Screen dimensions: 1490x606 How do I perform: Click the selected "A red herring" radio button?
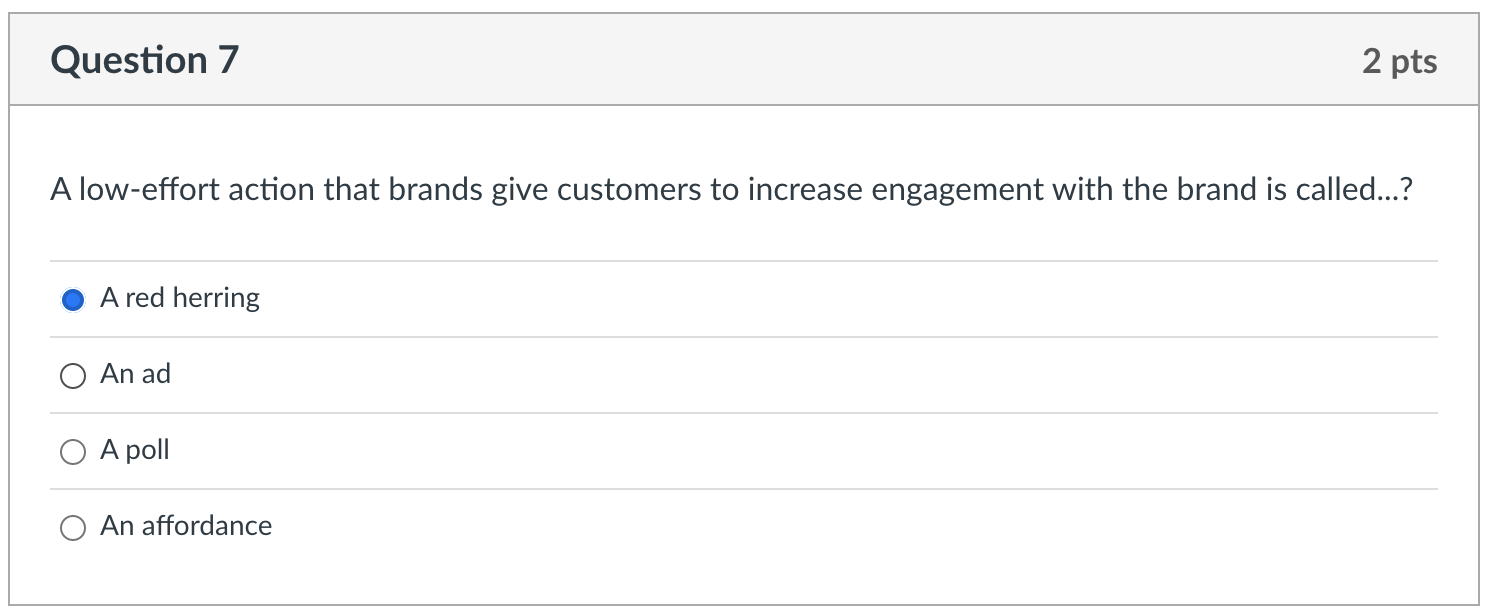(73, 298)
